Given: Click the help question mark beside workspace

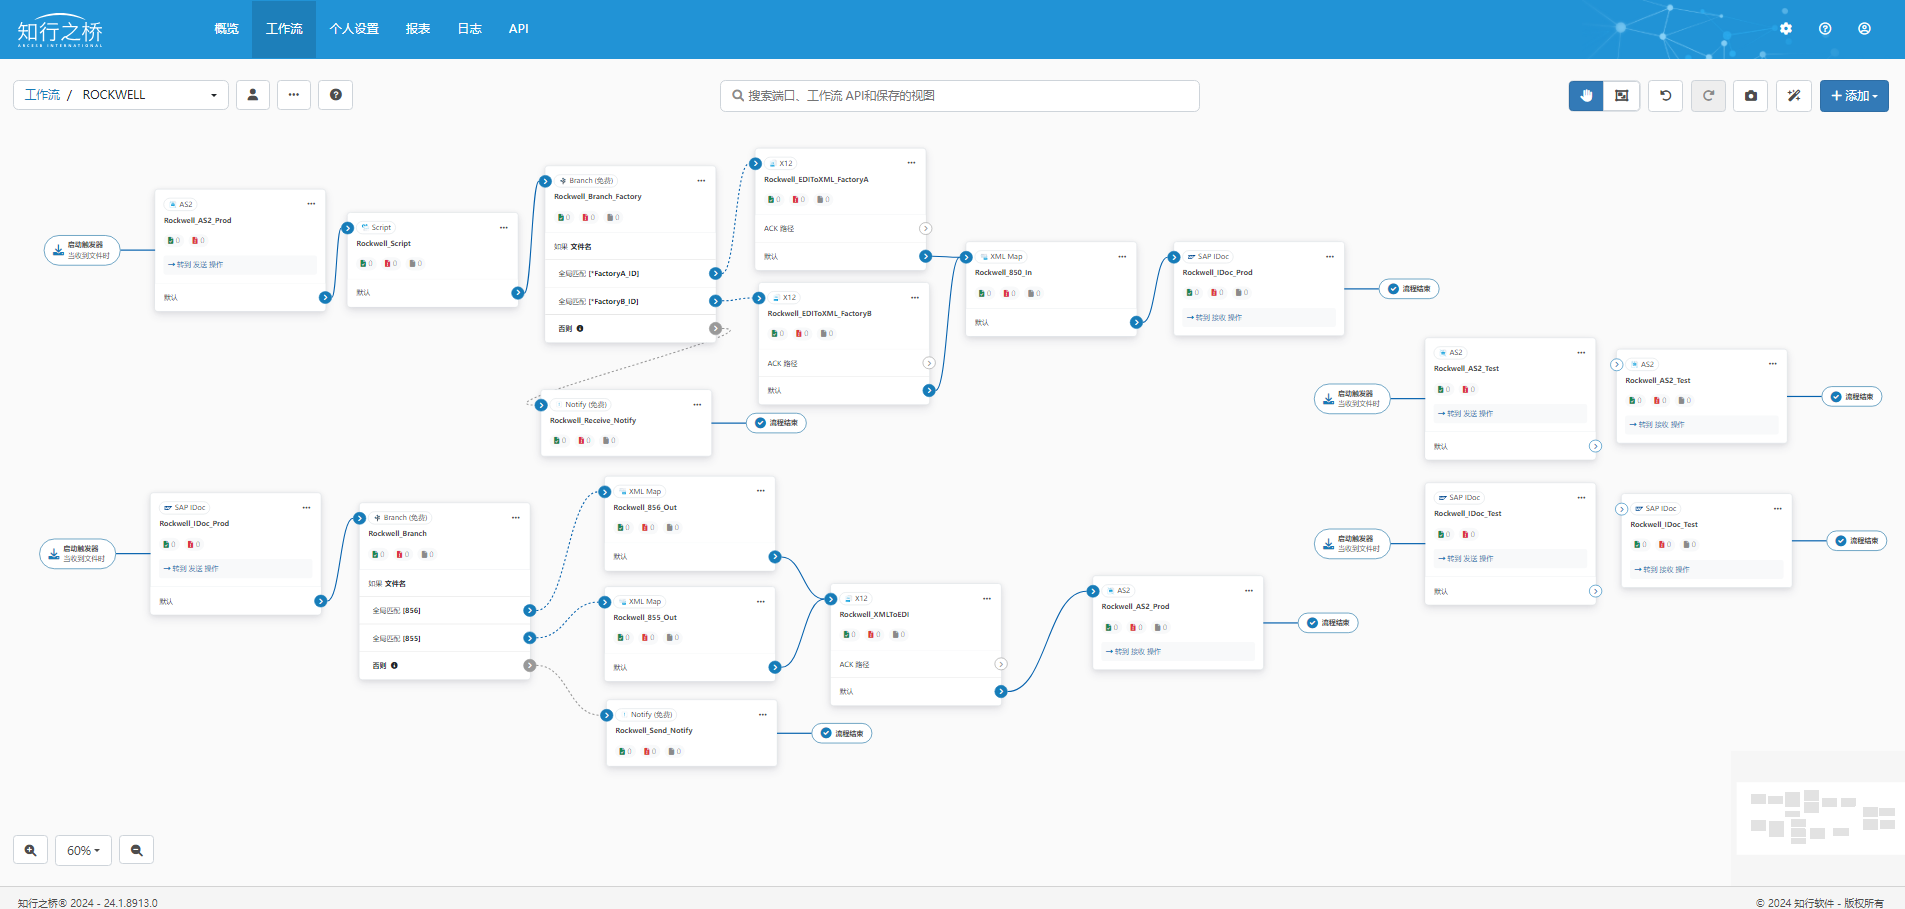Looking at the screenshot, I should coord(336,95).
